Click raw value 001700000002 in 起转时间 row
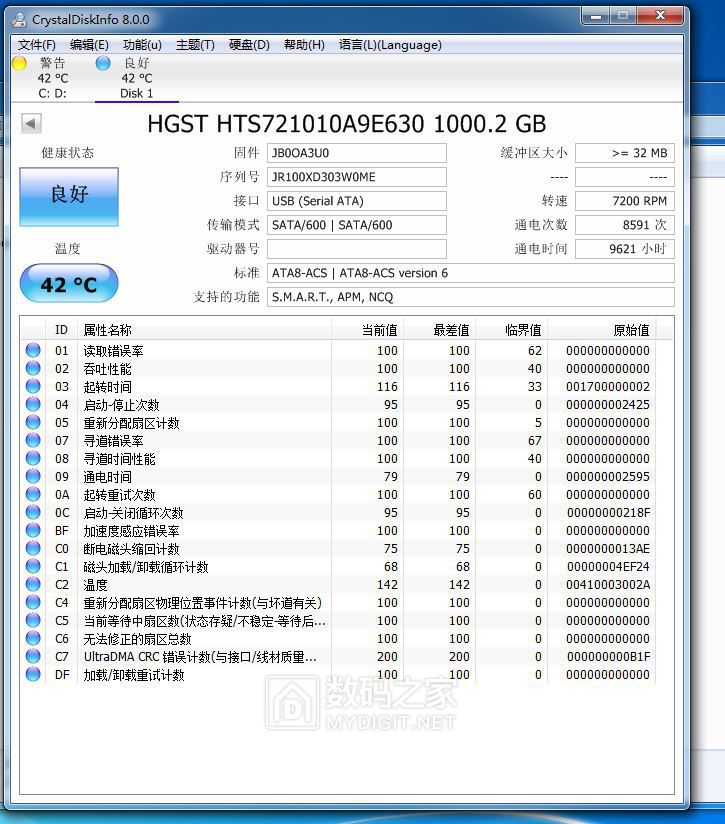Viewport: 725px width, 824px height. pos(608,387)
